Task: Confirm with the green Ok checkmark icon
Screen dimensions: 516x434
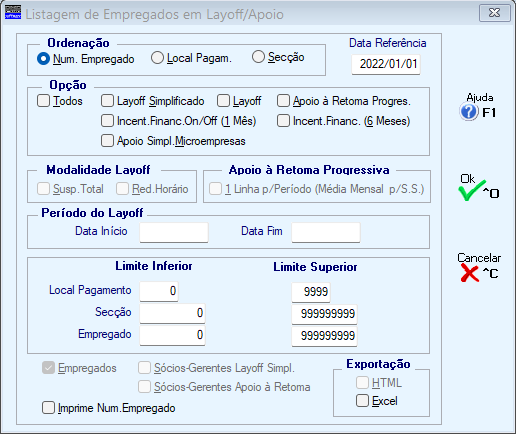Action: point(471,190)
